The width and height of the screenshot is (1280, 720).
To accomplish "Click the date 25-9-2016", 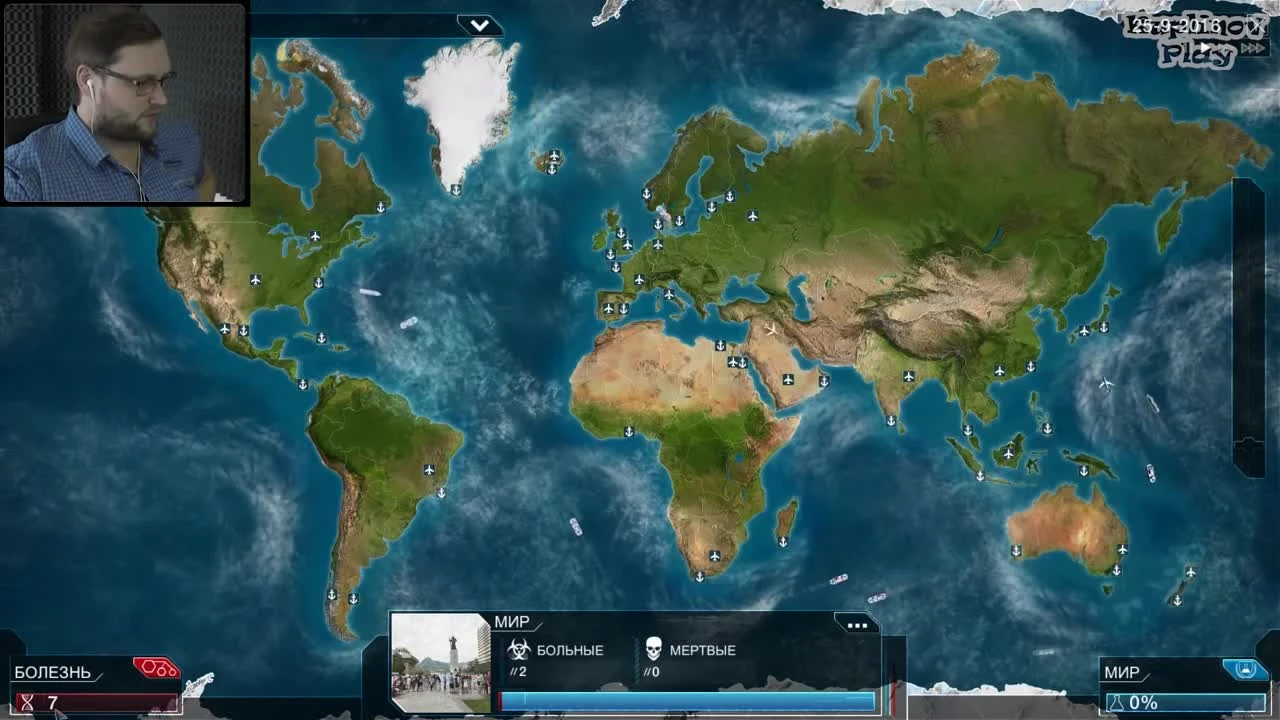I will (1177, 27).
